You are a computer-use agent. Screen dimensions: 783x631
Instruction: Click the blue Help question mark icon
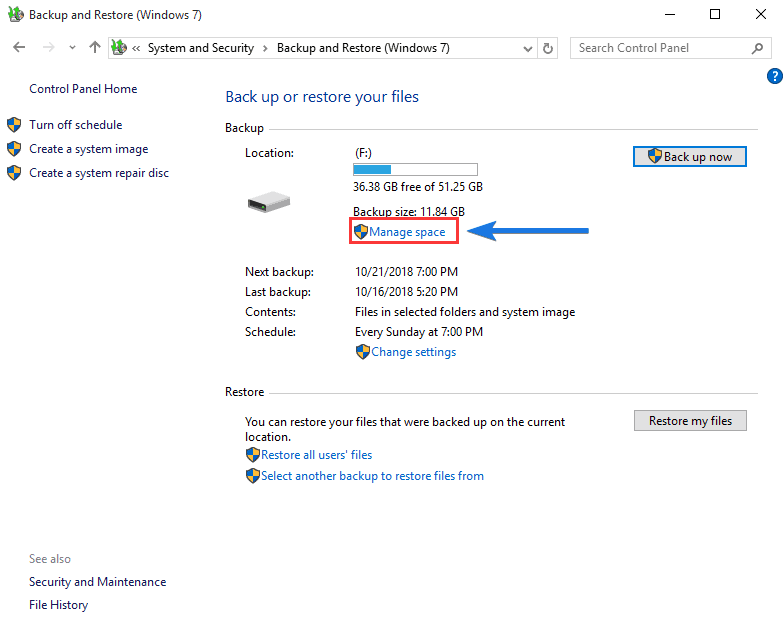(x=774, y=76)
